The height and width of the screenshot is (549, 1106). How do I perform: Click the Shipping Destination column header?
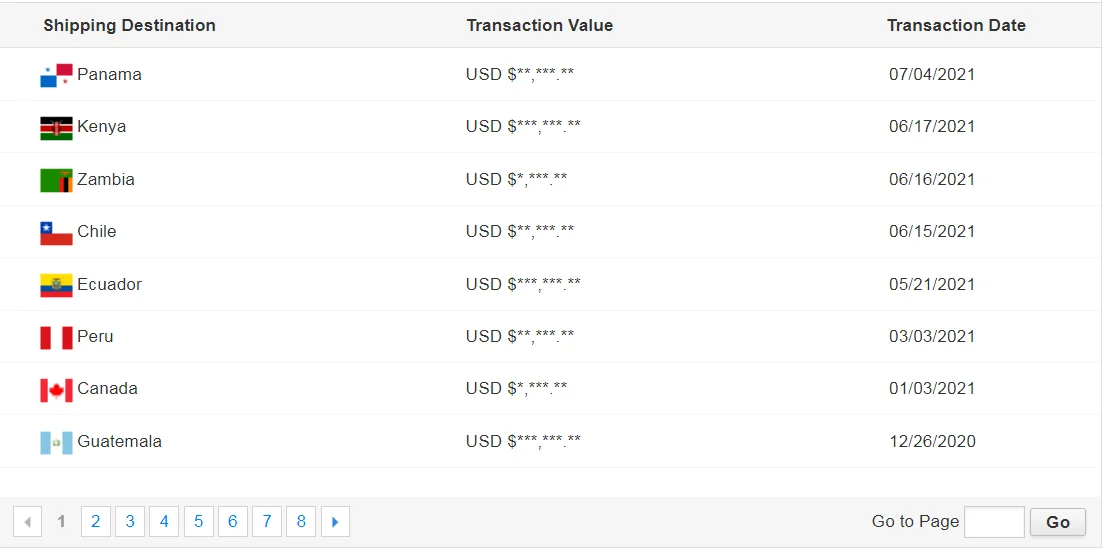[129, 25]
